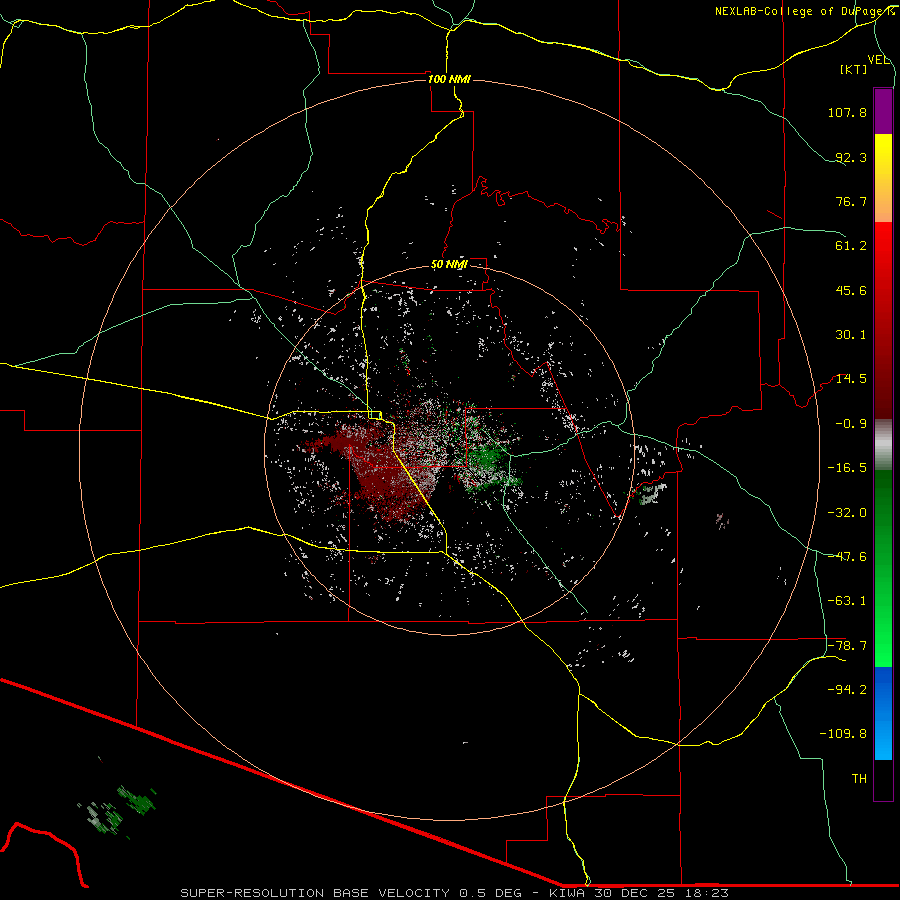Click the 50 NMI range ring label
Screen dimensions: 900x900
coord(449,265)
